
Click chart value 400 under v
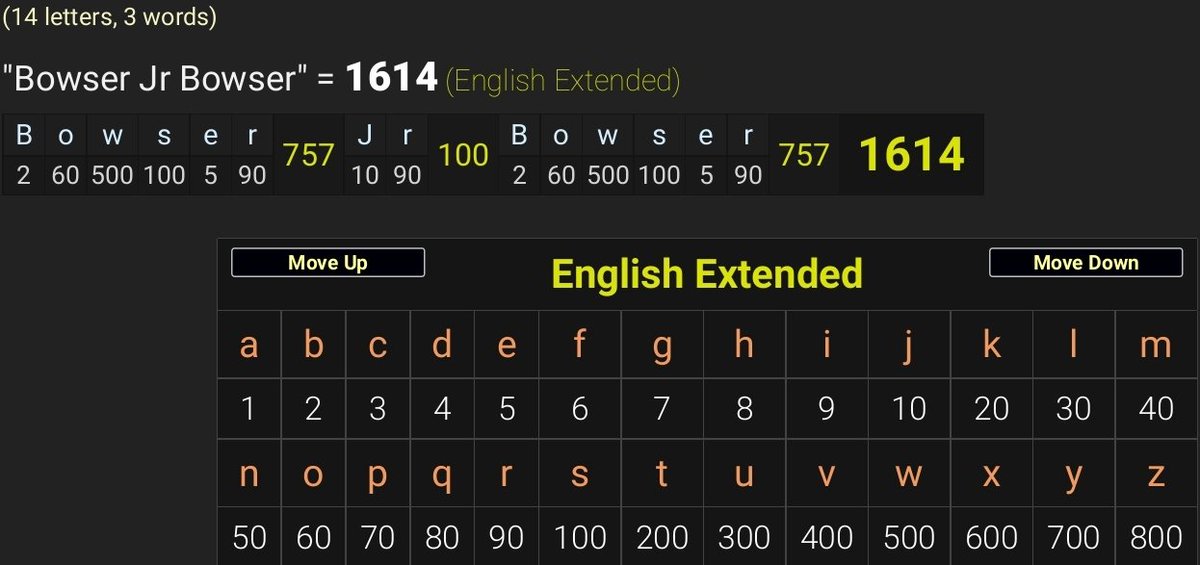tap(827, 537)
